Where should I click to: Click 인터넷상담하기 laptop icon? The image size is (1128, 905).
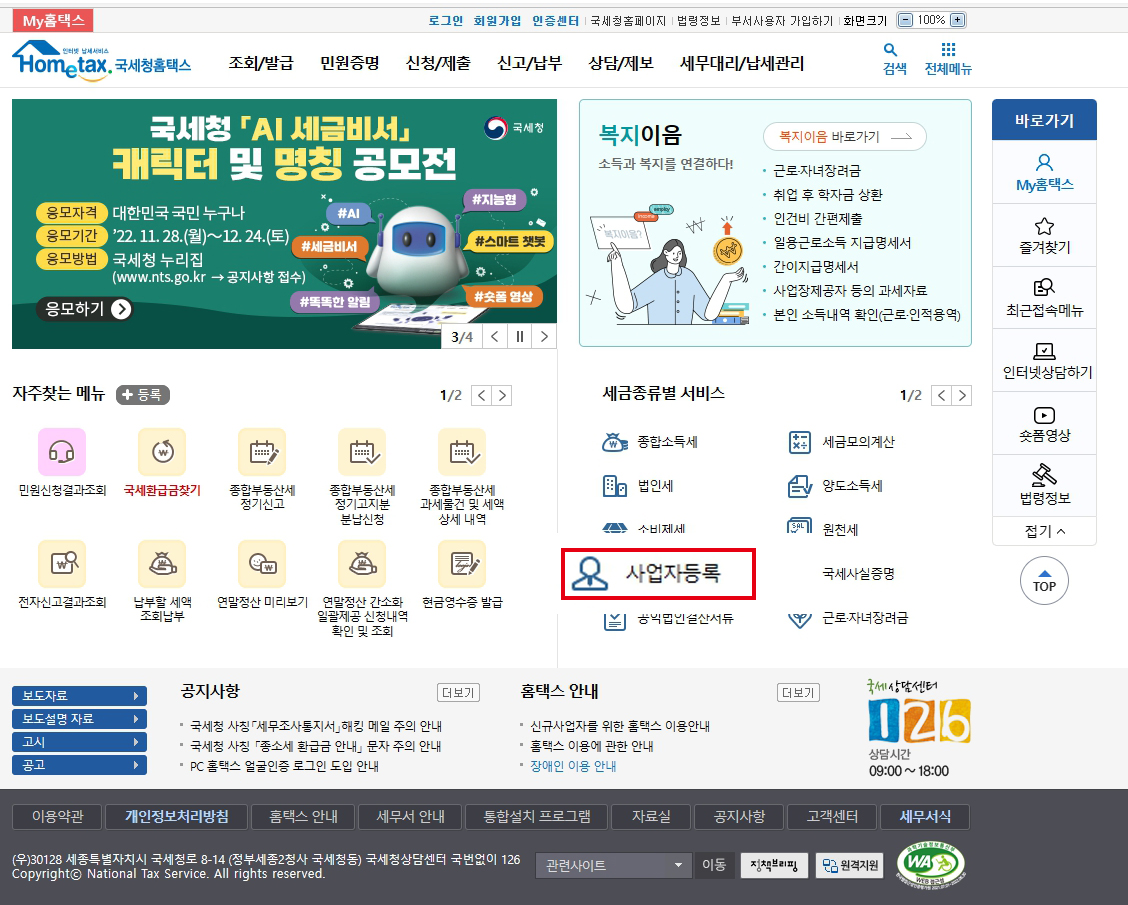coord(1045,351)
